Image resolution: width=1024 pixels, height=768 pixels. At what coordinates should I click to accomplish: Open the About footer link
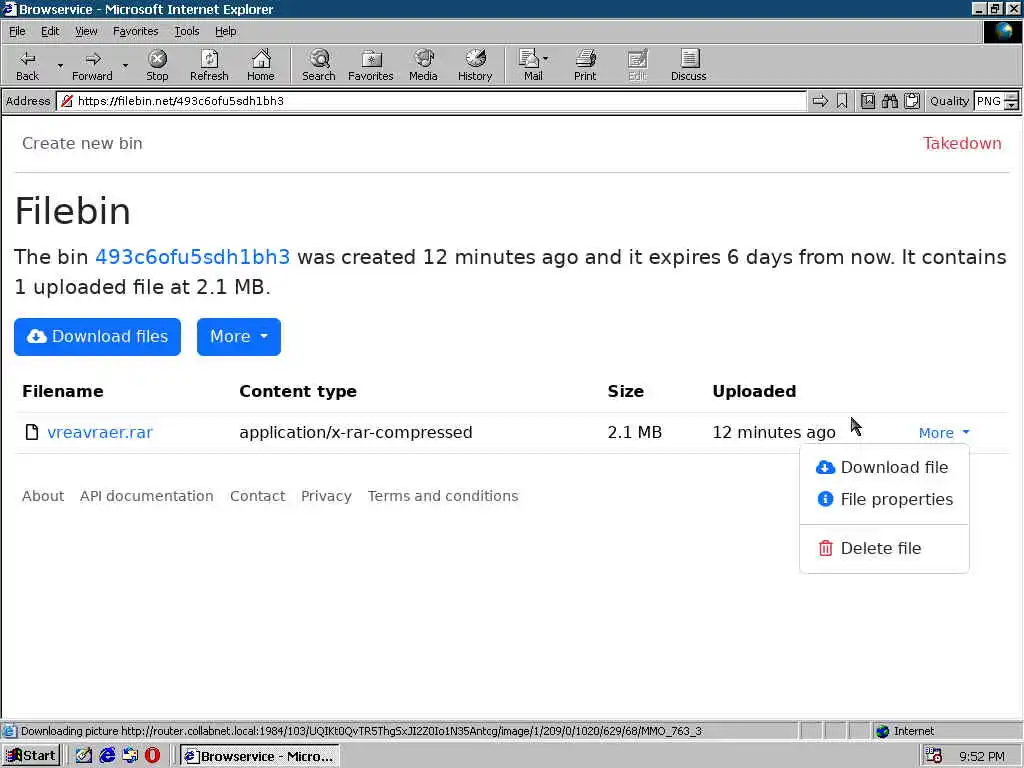point(43,496)
